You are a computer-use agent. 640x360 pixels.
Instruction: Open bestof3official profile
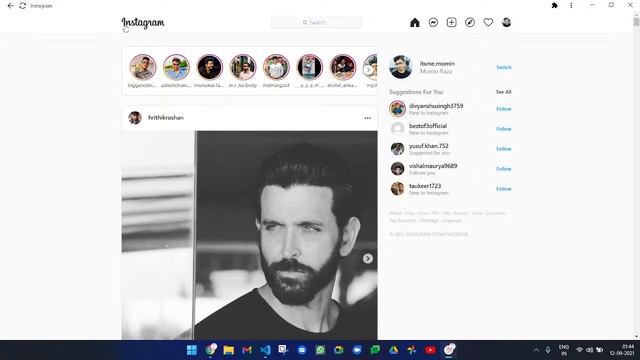point(428,126)
